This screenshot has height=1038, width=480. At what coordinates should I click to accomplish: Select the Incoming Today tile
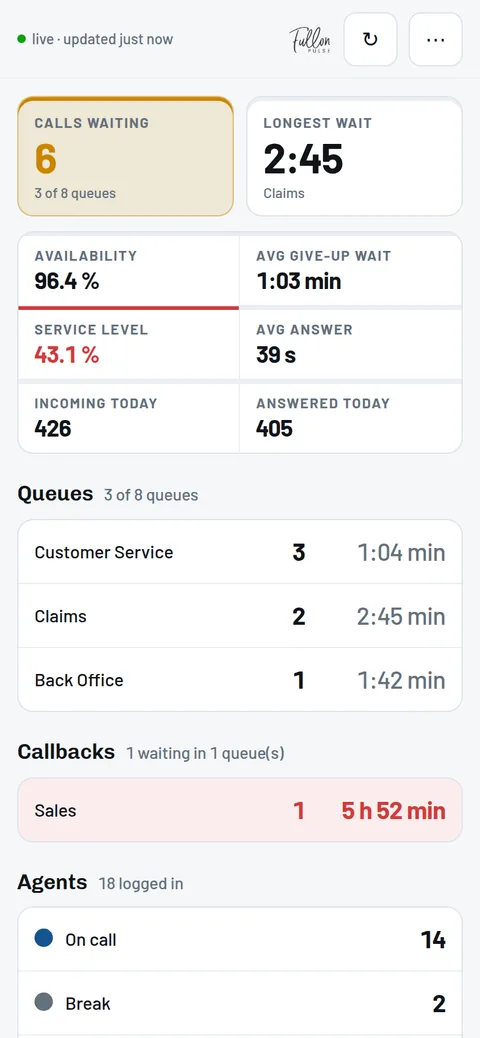[x=128, y=418]
